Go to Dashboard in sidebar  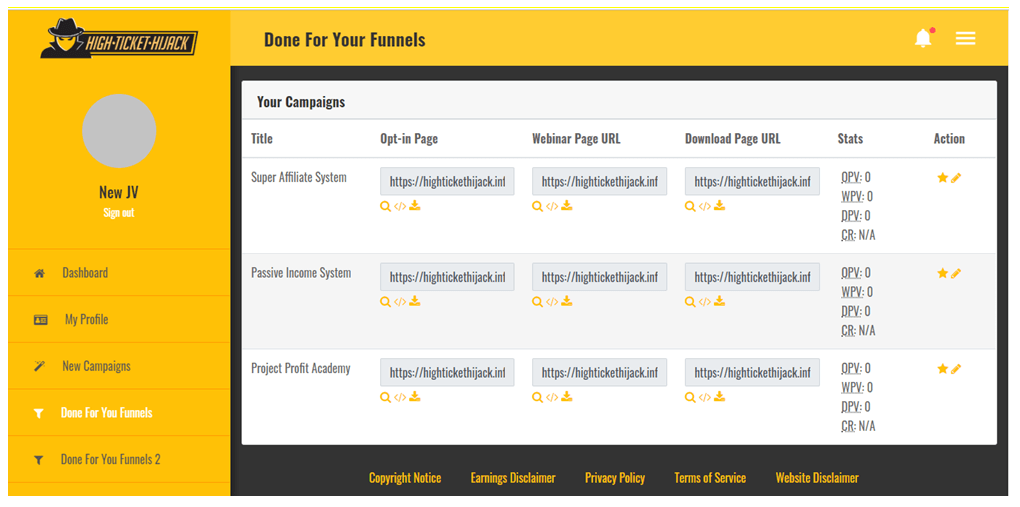119,273
